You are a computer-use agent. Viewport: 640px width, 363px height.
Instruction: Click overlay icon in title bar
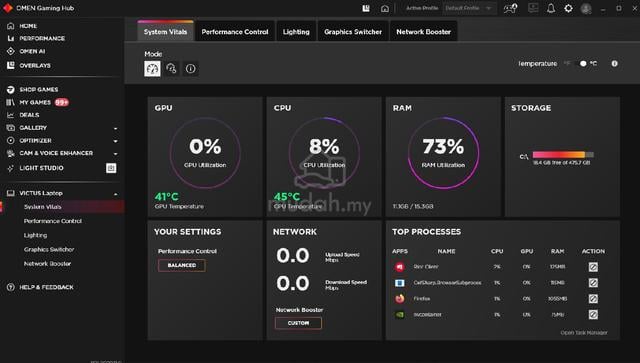[x=366, y=8]
